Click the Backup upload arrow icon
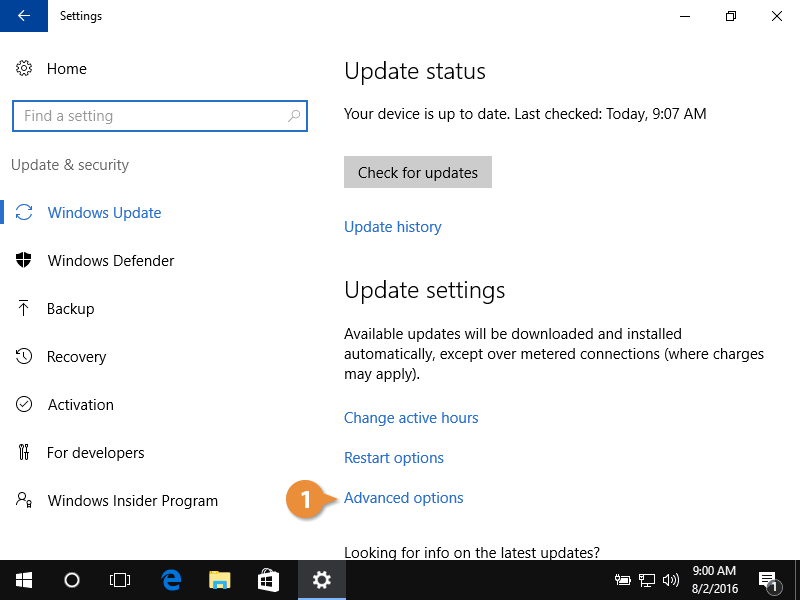800x600 pixels. 24,309
